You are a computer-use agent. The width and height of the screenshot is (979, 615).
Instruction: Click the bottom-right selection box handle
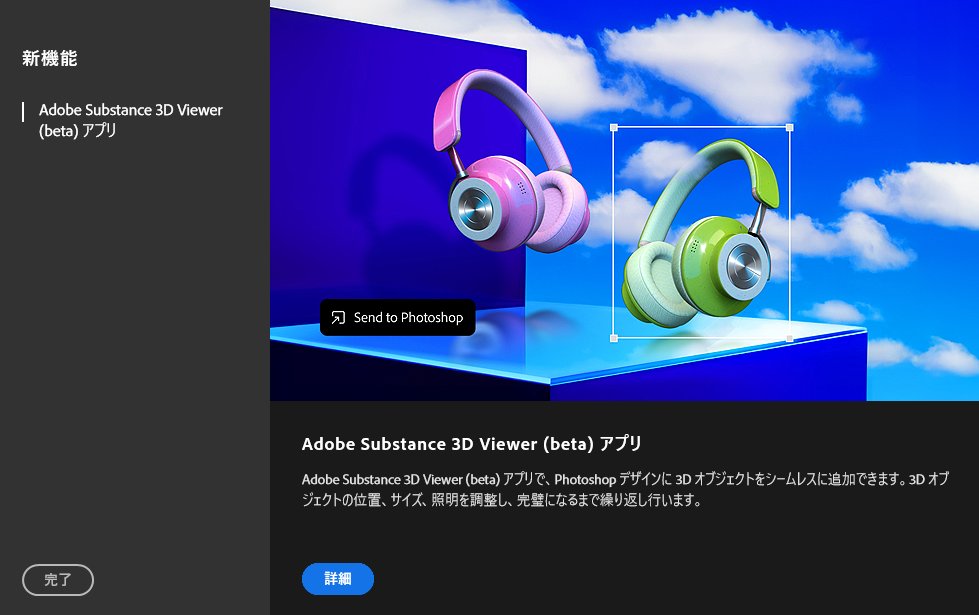[x=789, y=340]
